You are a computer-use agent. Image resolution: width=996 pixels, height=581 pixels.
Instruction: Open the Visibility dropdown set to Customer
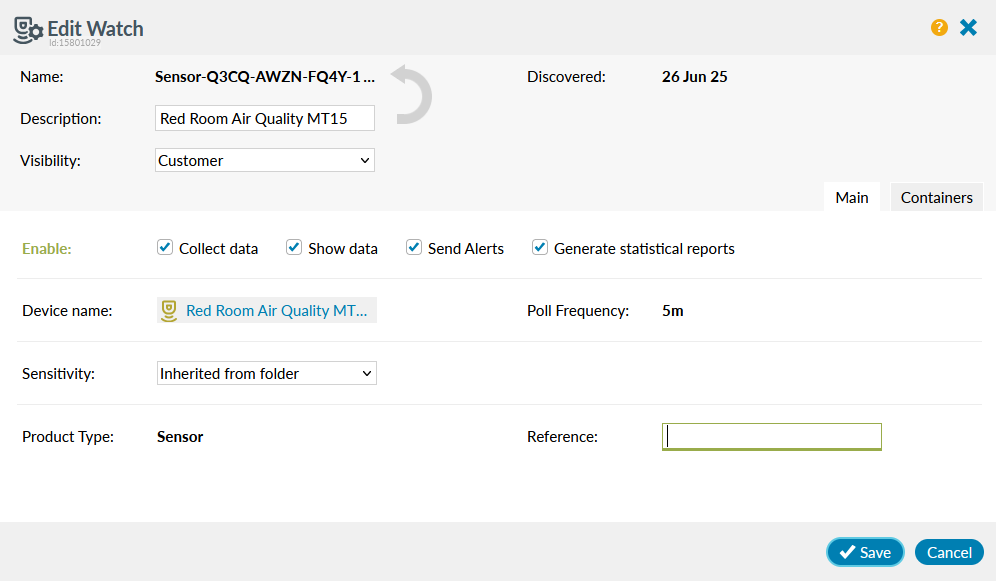tap(265, 160)
